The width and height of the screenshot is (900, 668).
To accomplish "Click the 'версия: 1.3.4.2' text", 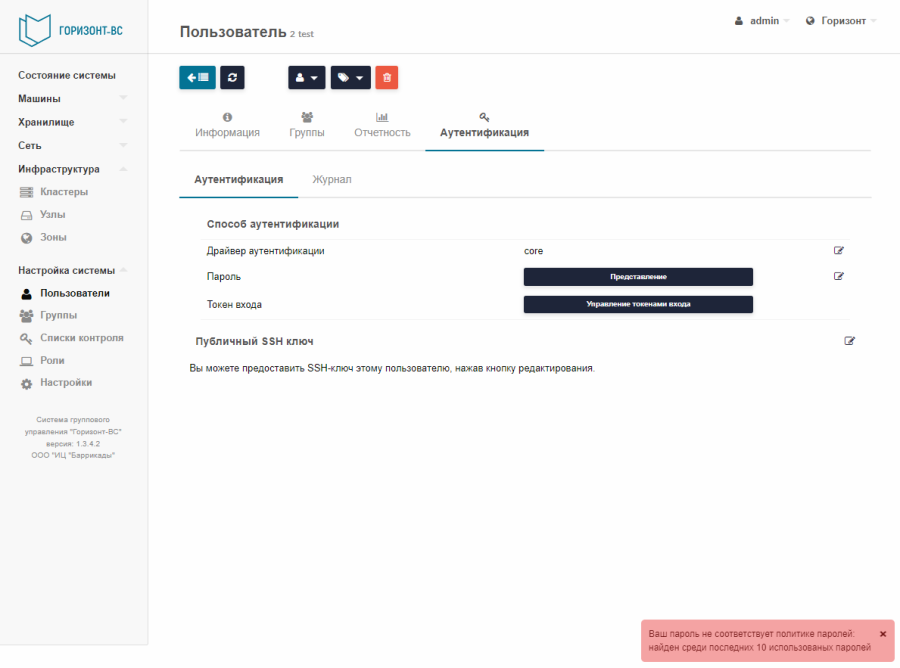I will pos(73,444).
